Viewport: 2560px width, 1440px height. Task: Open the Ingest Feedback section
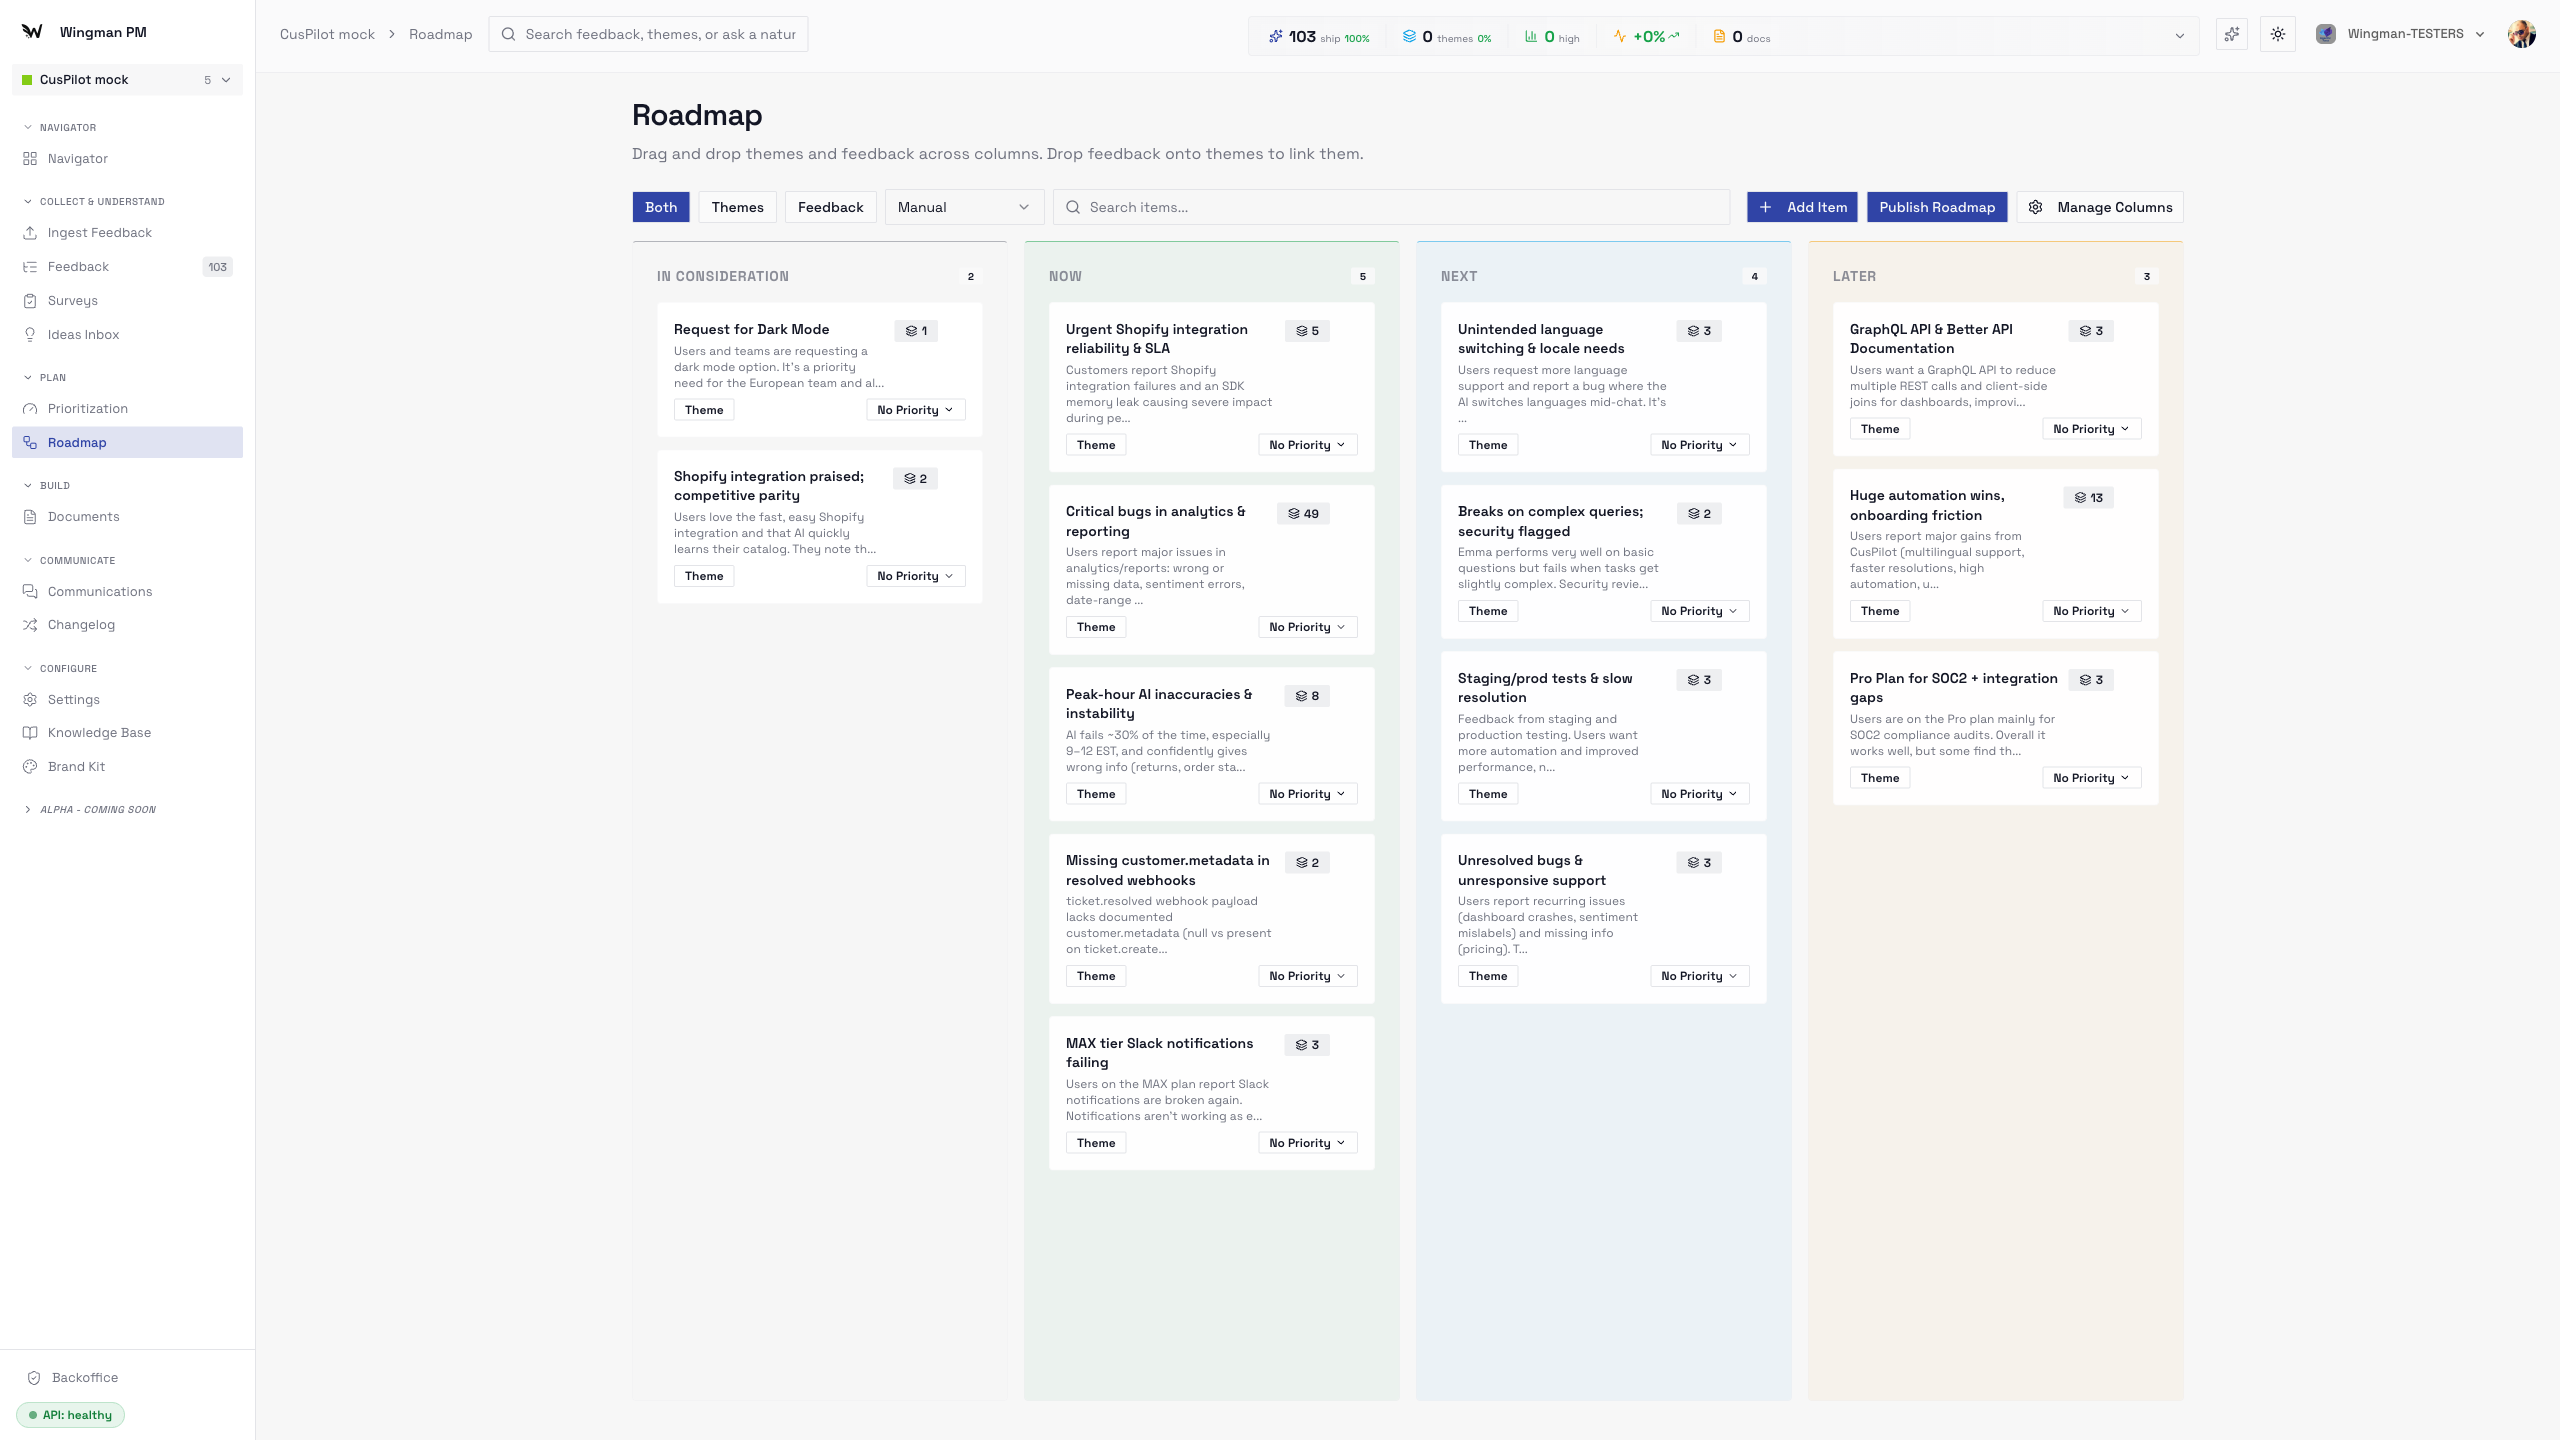coord(101,232)
